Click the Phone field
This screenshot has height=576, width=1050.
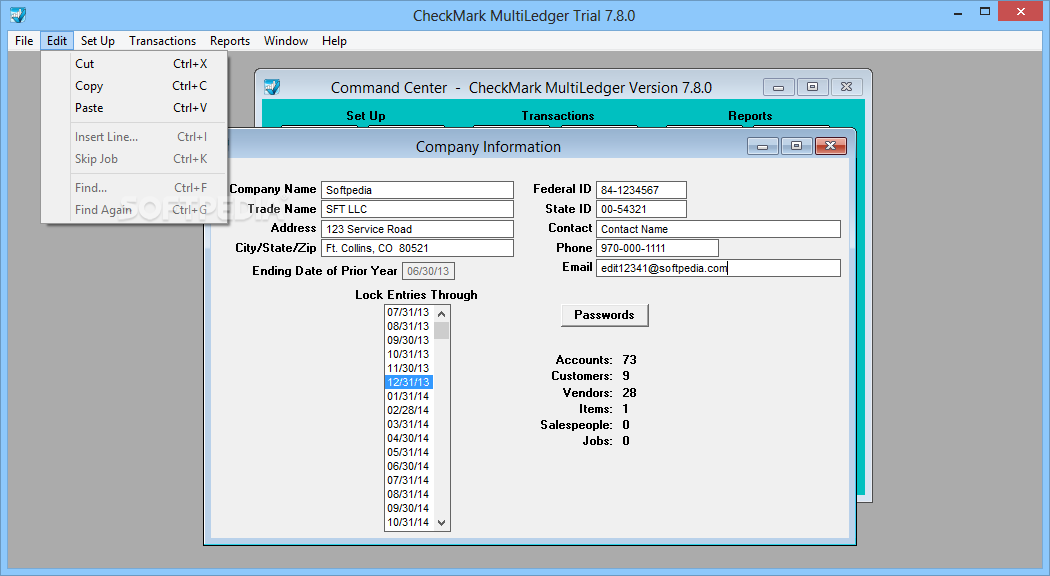(x=657, y=248)
